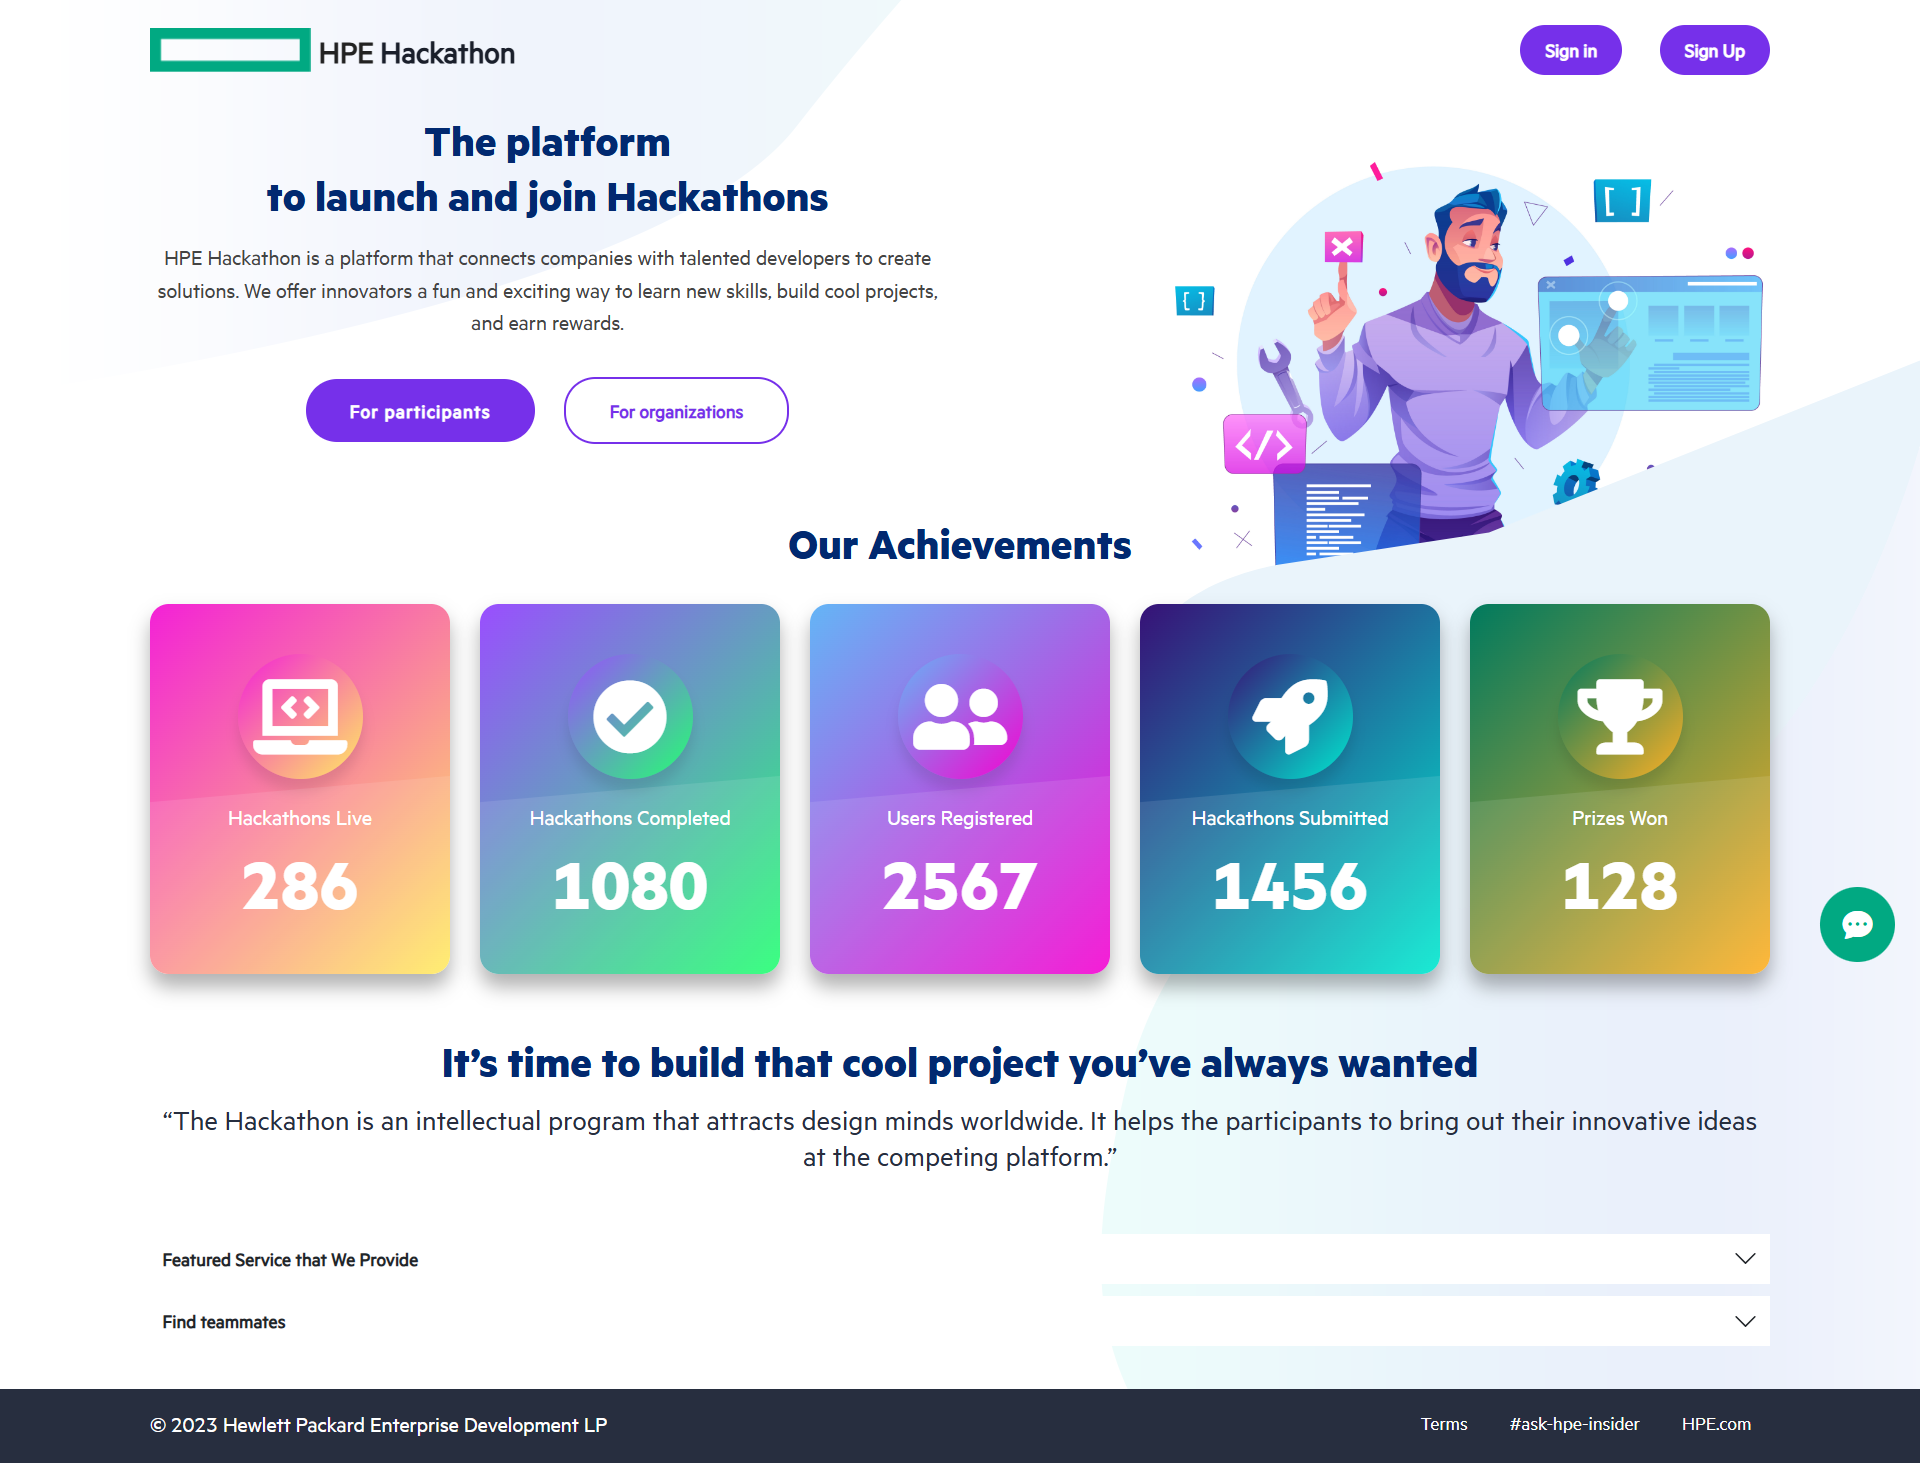Image resolution: width=1920 pixels, height=1463 pixels.
Task: Click the 2567 Users Registered count
Action: pyautogui.click(x=960, y=886)
